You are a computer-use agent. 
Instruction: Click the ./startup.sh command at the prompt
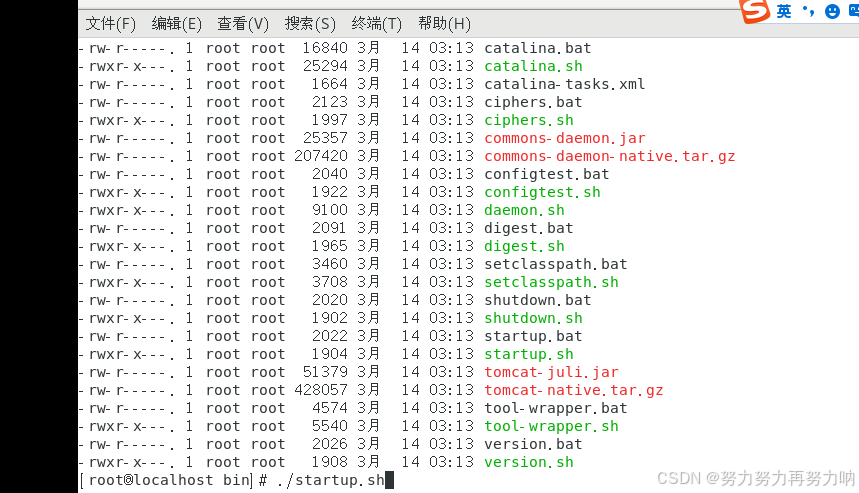click(x=330, y=480)
